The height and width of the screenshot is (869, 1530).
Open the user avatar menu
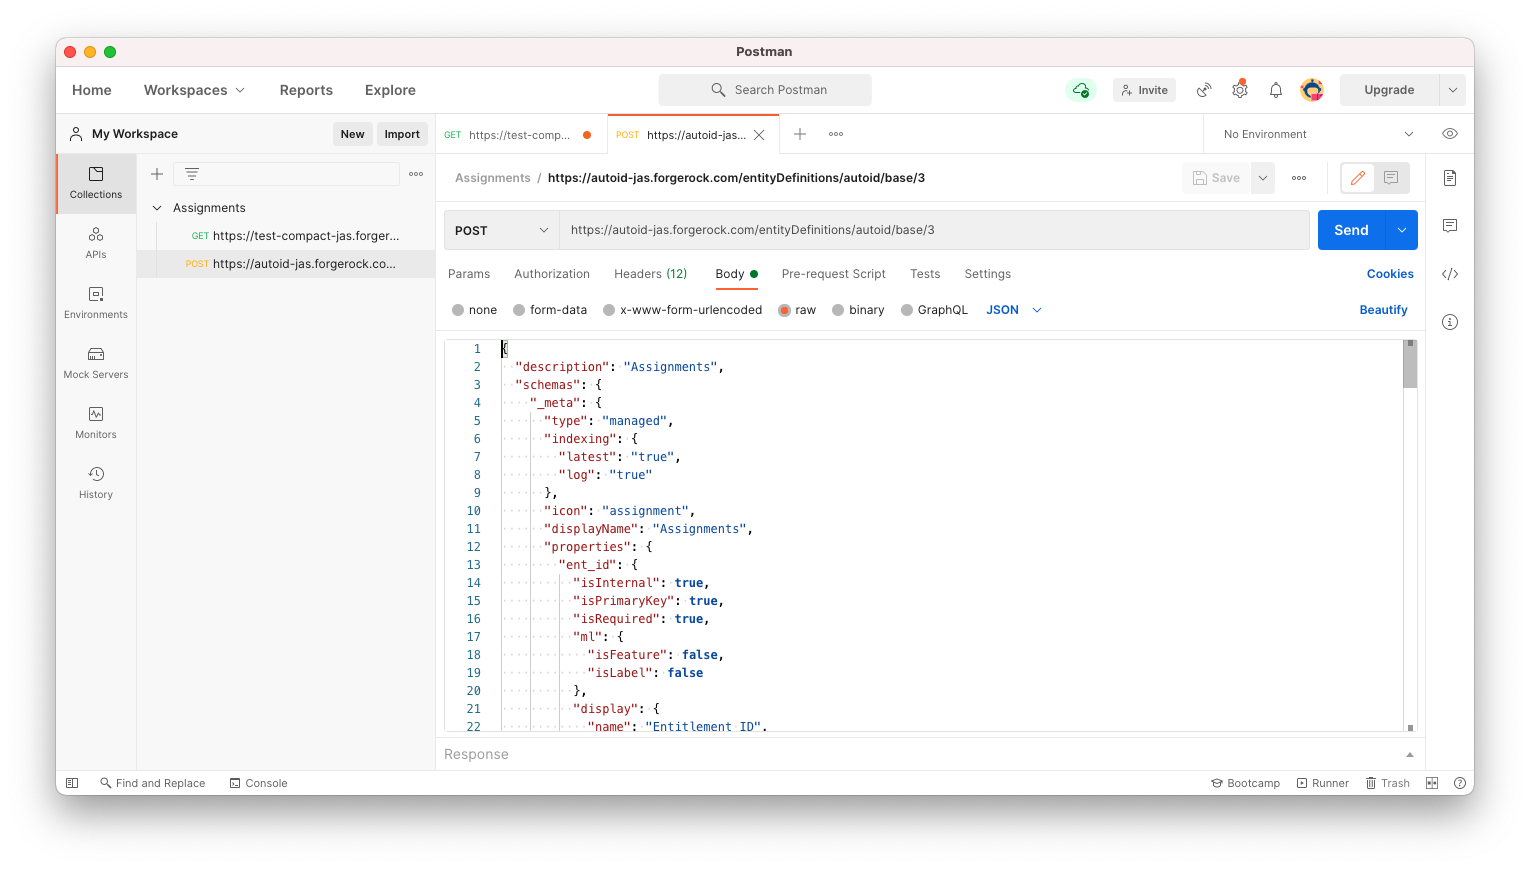[x=1312, y=90]
